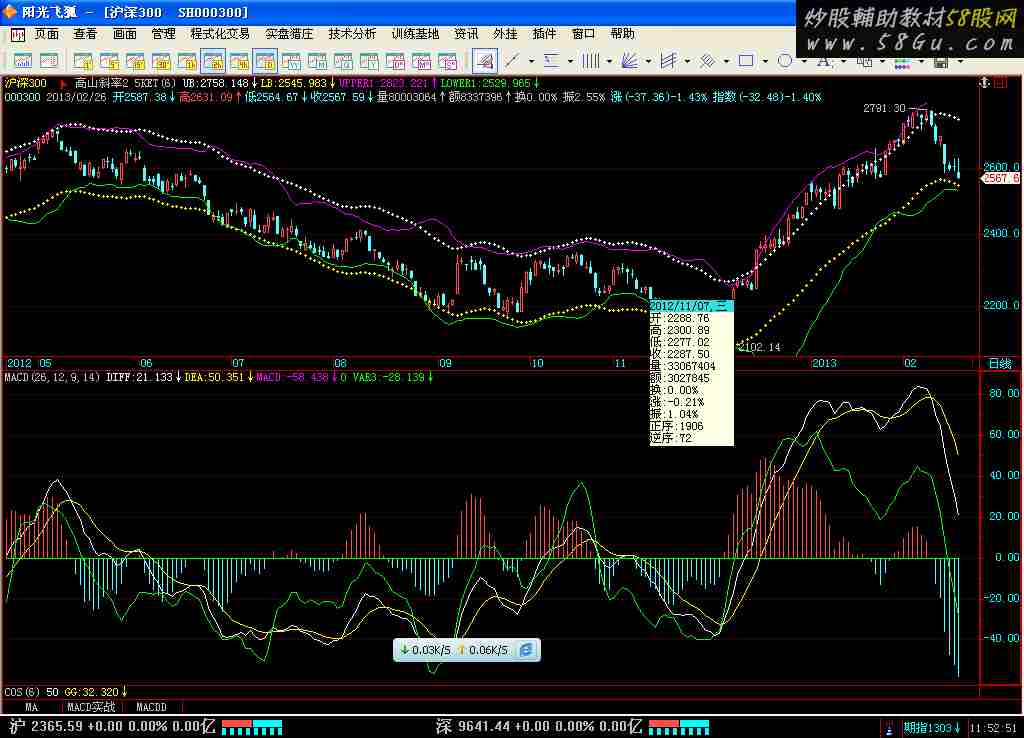
Task: Toggle the drawing pencil-ruler tool
Action: (x=485, y=61)
